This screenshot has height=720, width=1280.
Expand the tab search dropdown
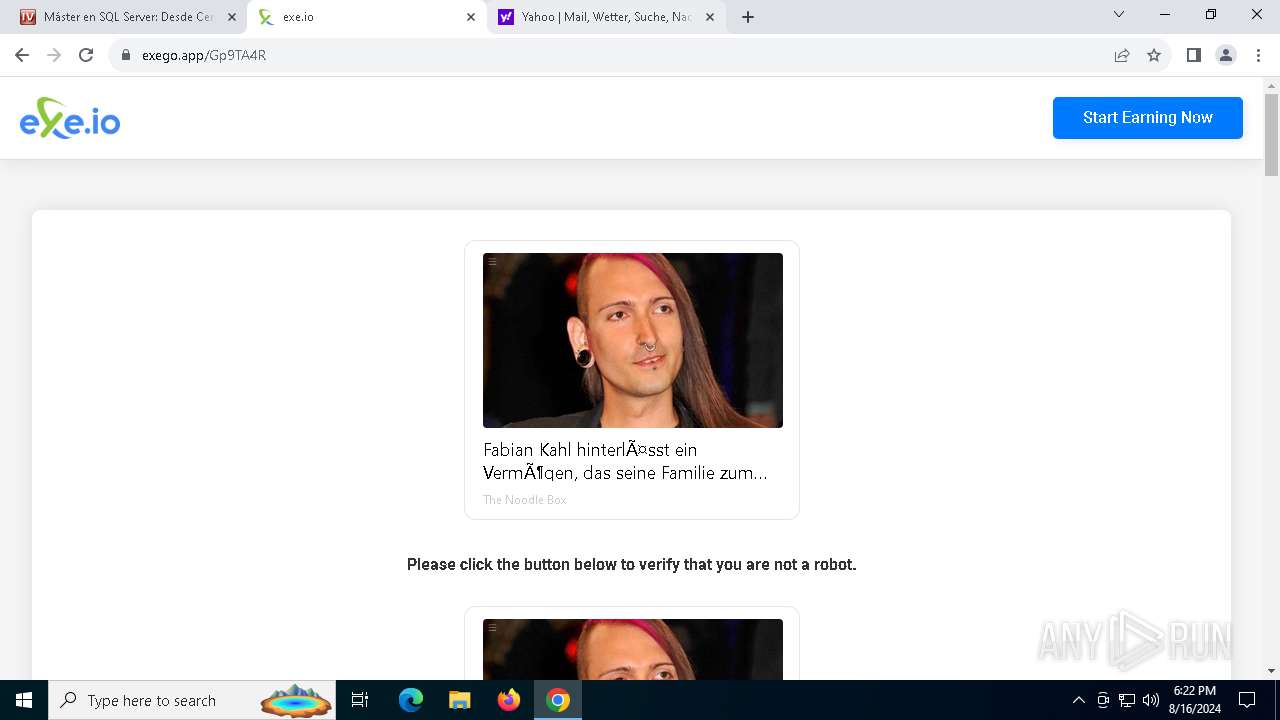click(1119, 14)
